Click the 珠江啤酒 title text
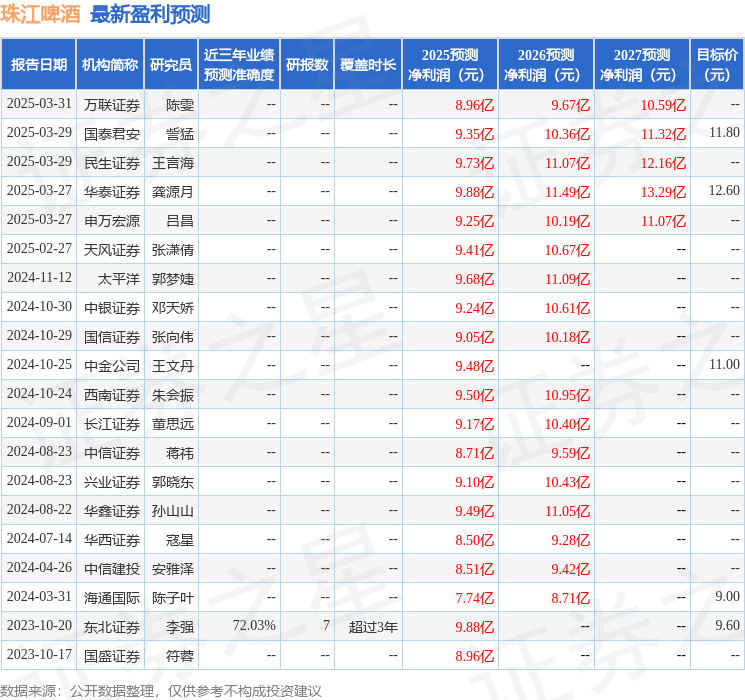The image size is (745, 700). (40, 15)
